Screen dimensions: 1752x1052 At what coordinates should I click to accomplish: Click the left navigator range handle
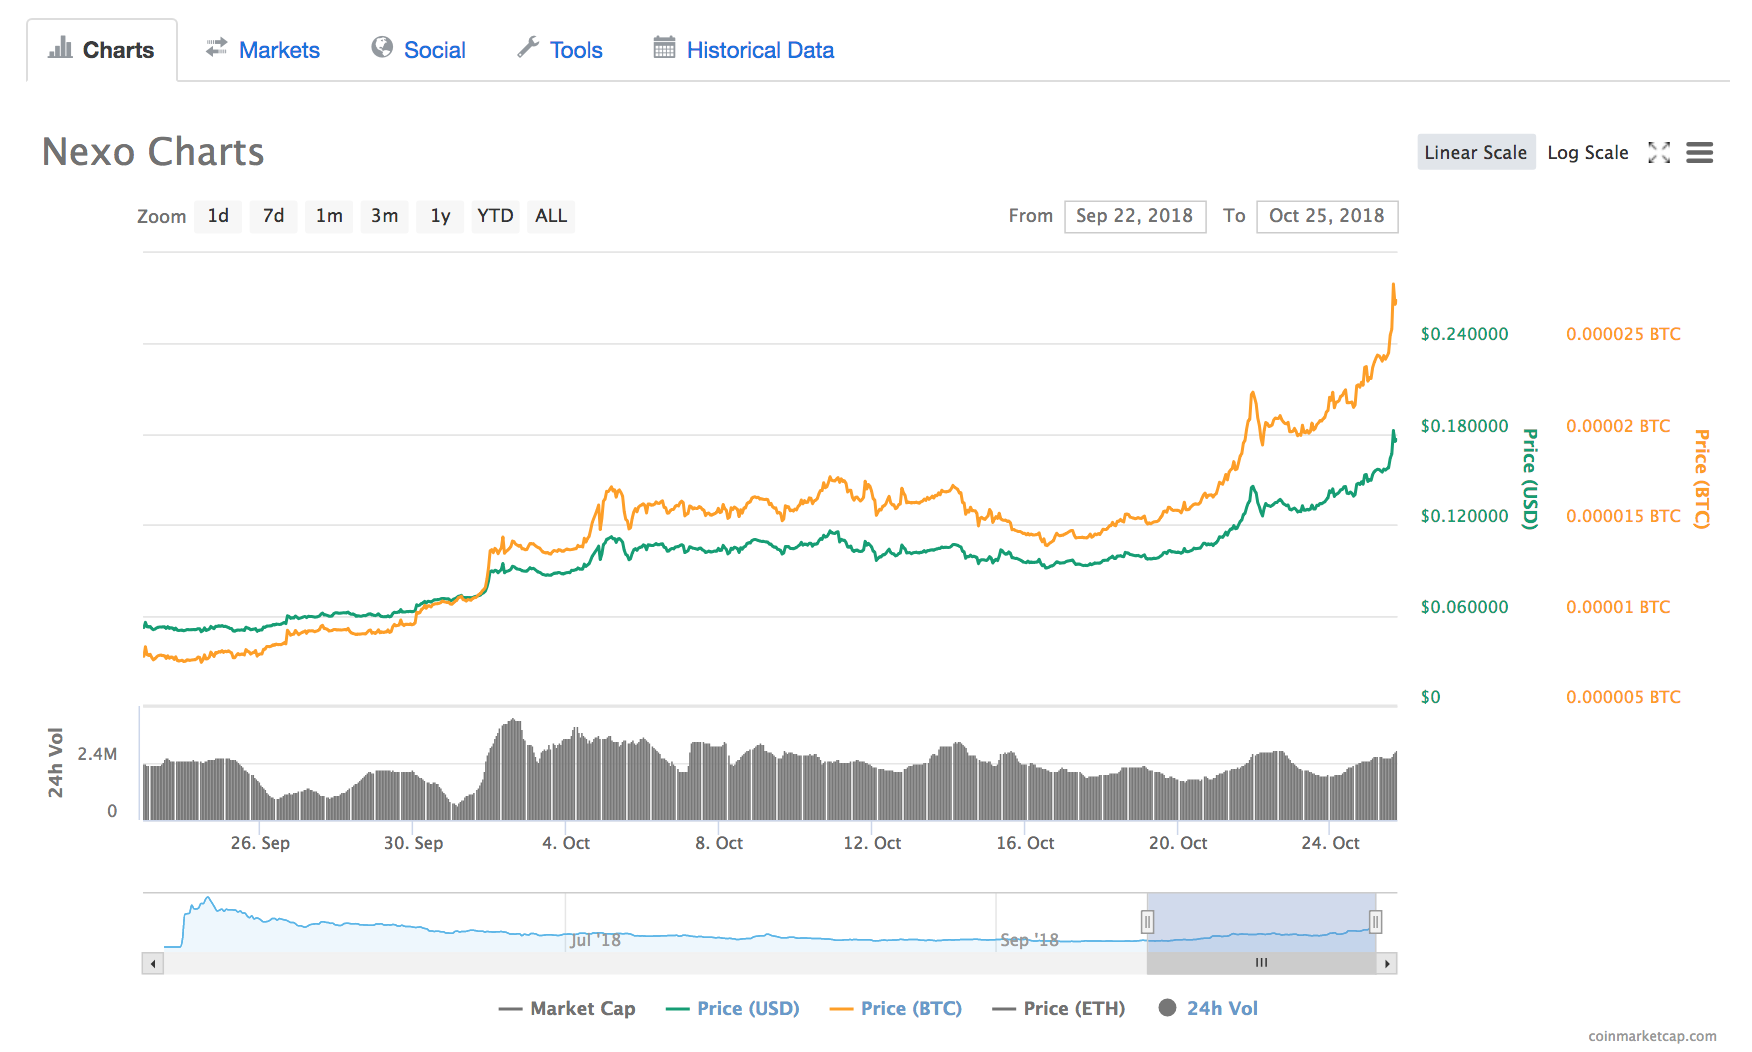pyautogui.click(x=1147, y=922)
